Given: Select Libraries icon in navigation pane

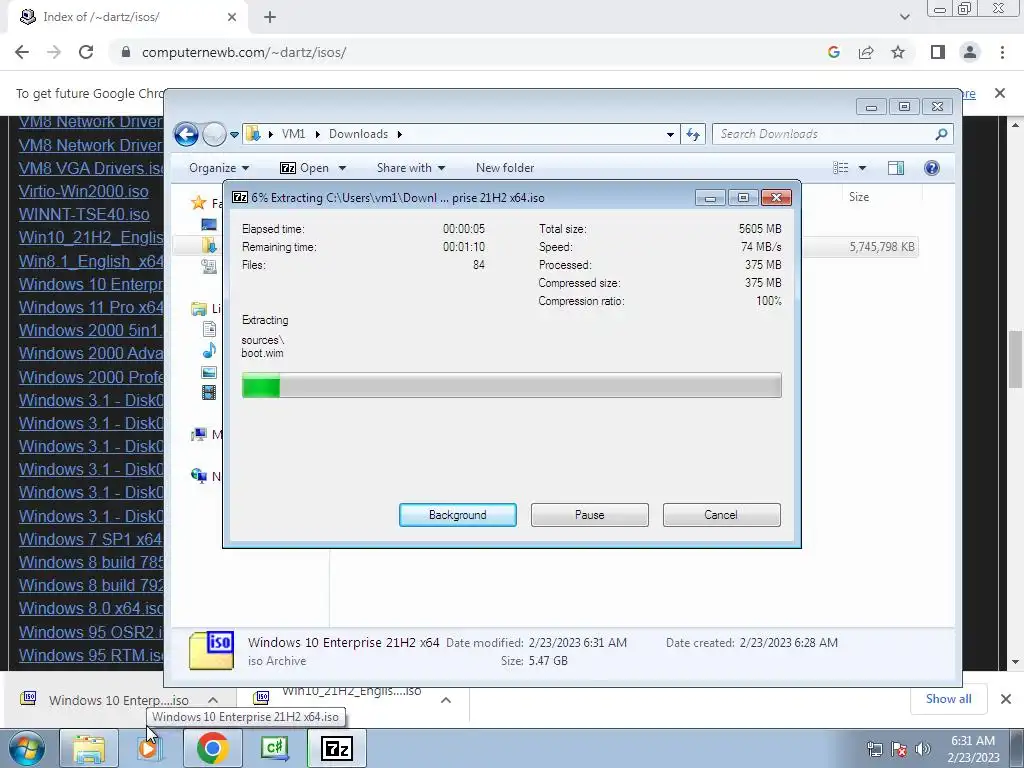Looking at the screenshot, I should [x=199, y=308].
